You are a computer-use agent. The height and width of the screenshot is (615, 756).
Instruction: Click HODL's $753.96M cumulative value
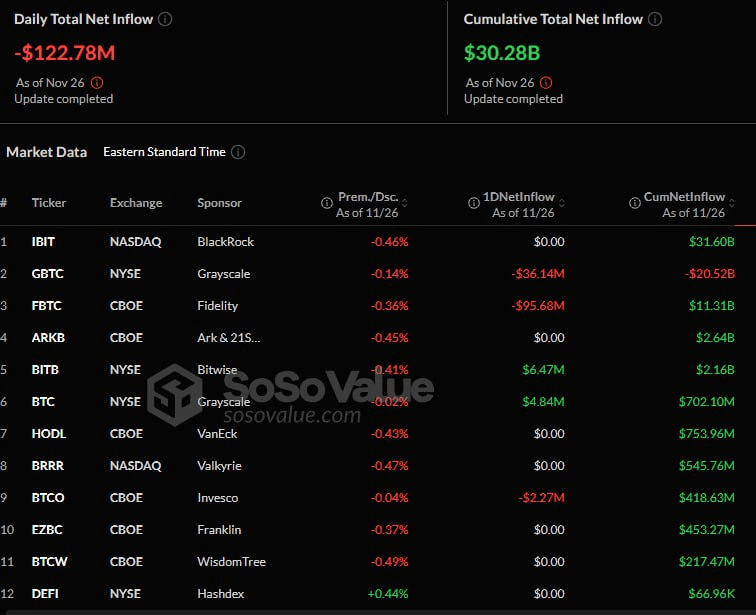tap(707, 434)
